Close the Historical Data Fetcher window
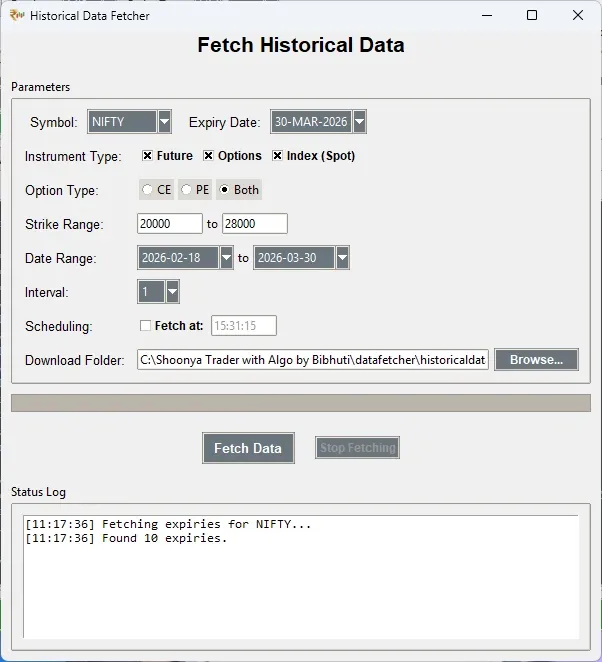Image resolution: width=602 pixels, height=662 pixels. pyautogui.click(x=578, y=16)
